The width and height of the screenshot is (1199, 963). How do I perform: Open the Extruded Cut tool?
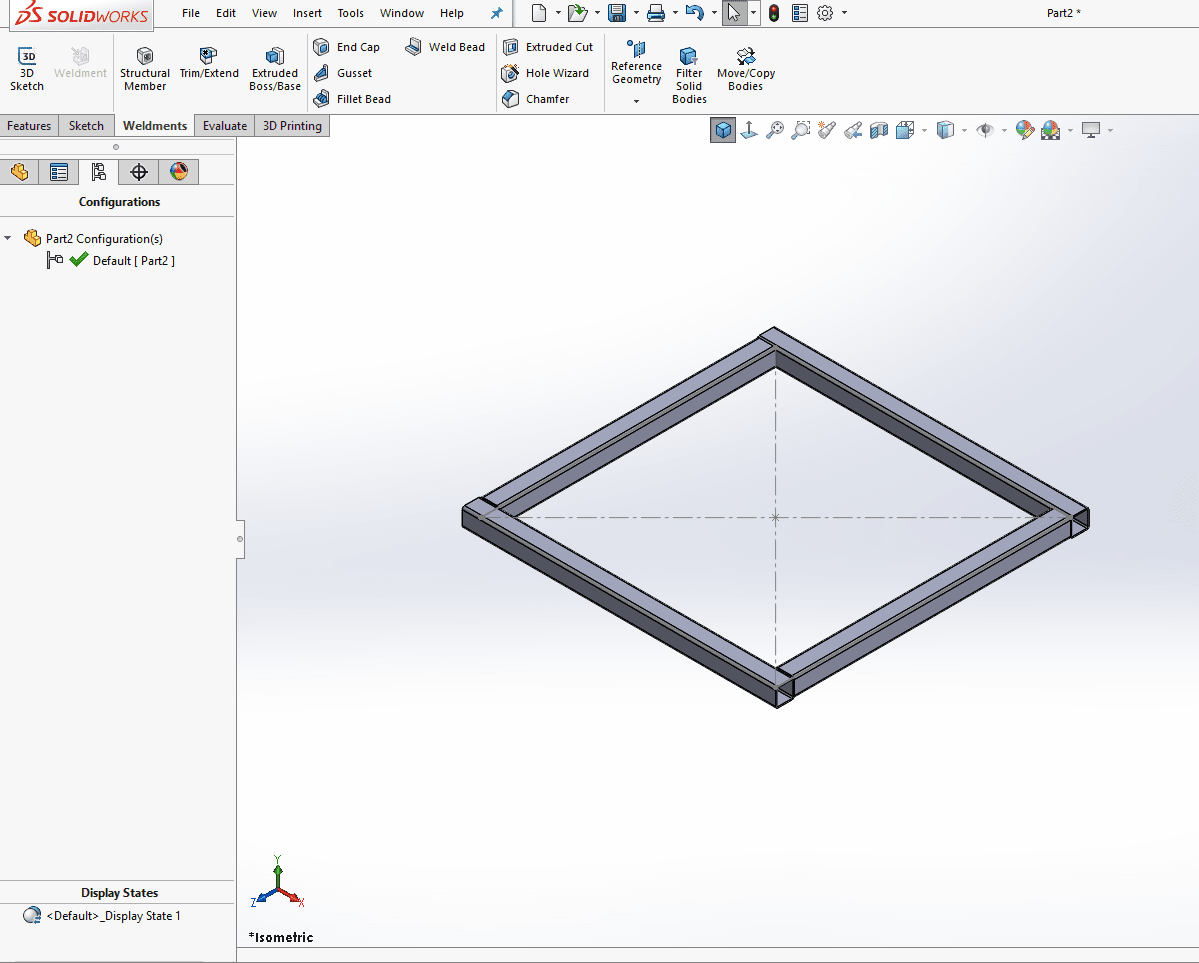tap(548, 47)
